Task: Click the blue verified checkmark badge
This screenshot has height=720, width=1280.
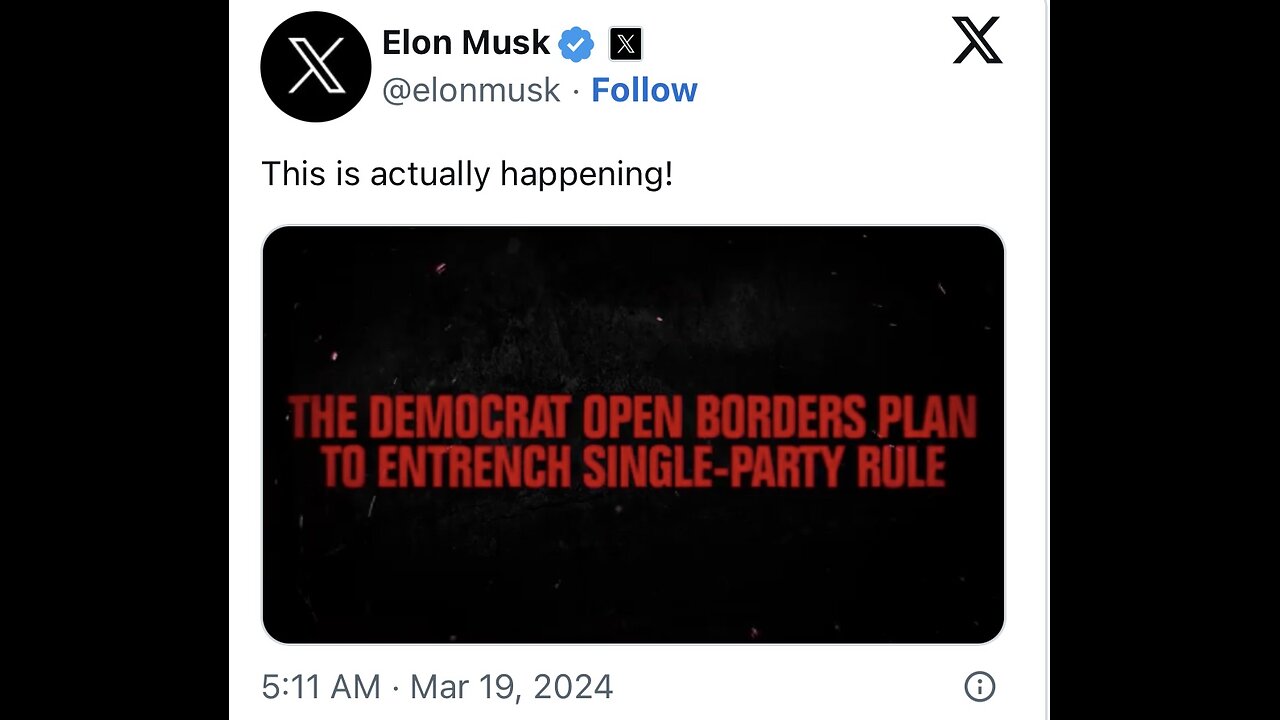Action: coord(576,44)
